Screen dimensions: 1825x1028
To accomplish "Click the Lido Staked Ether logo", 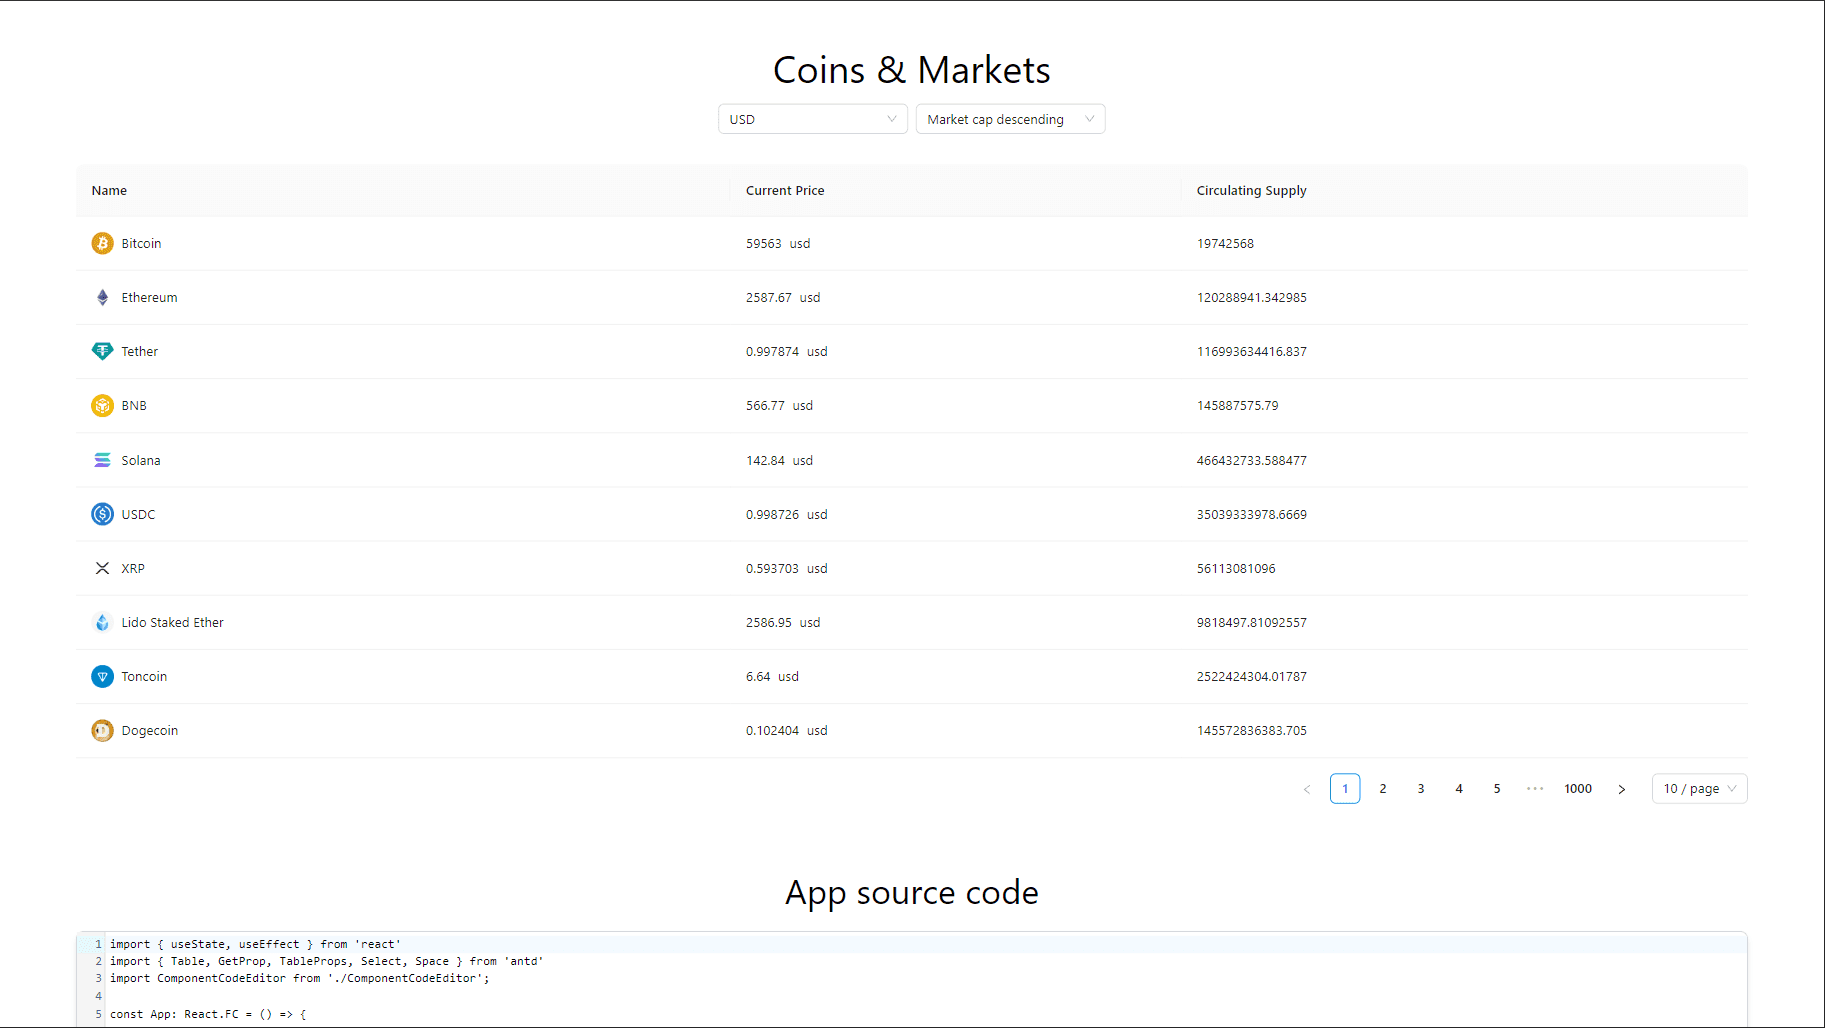I will pos(102,622).
